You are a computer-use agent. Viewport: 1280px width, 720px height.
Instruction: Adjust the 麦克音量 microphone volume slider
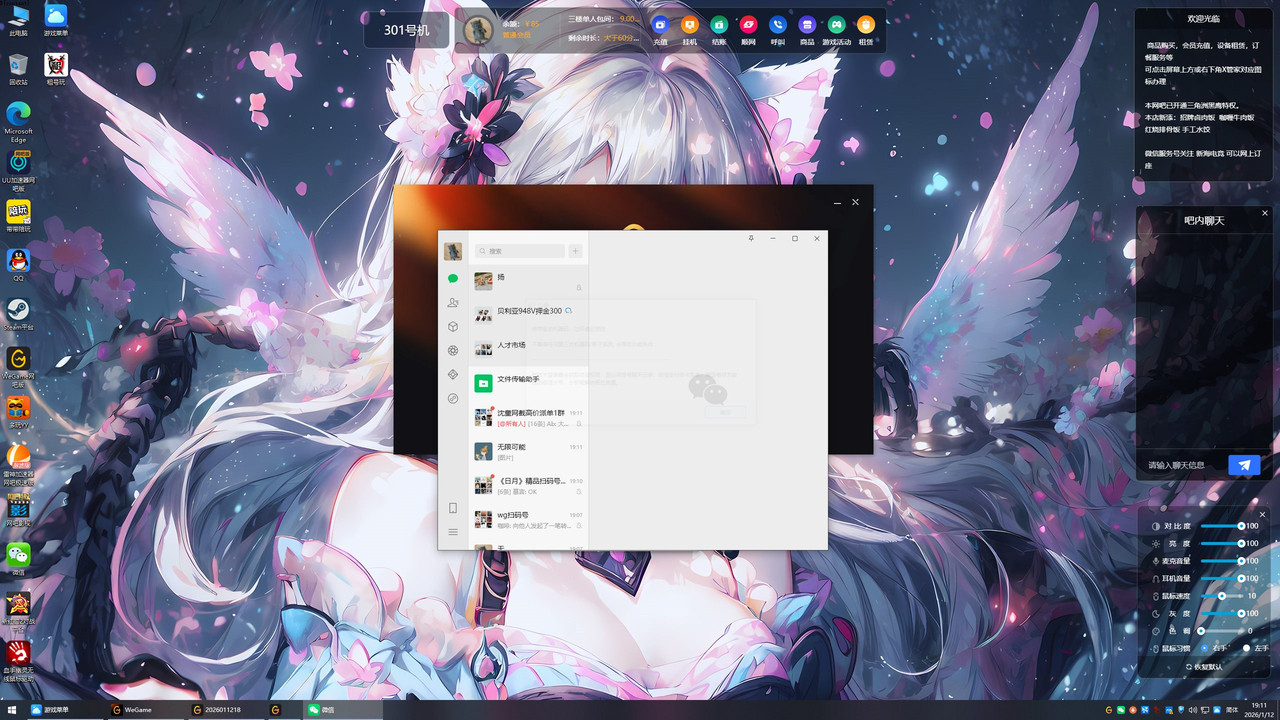pyautogui.click(x=1222, y=561)
